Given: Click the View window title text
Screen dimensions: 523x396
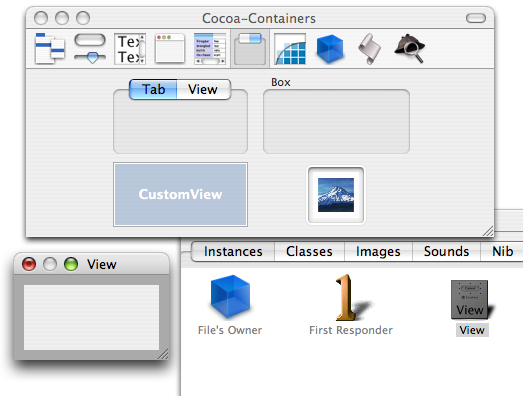Looking at the screenshot, I should [102, 265].
